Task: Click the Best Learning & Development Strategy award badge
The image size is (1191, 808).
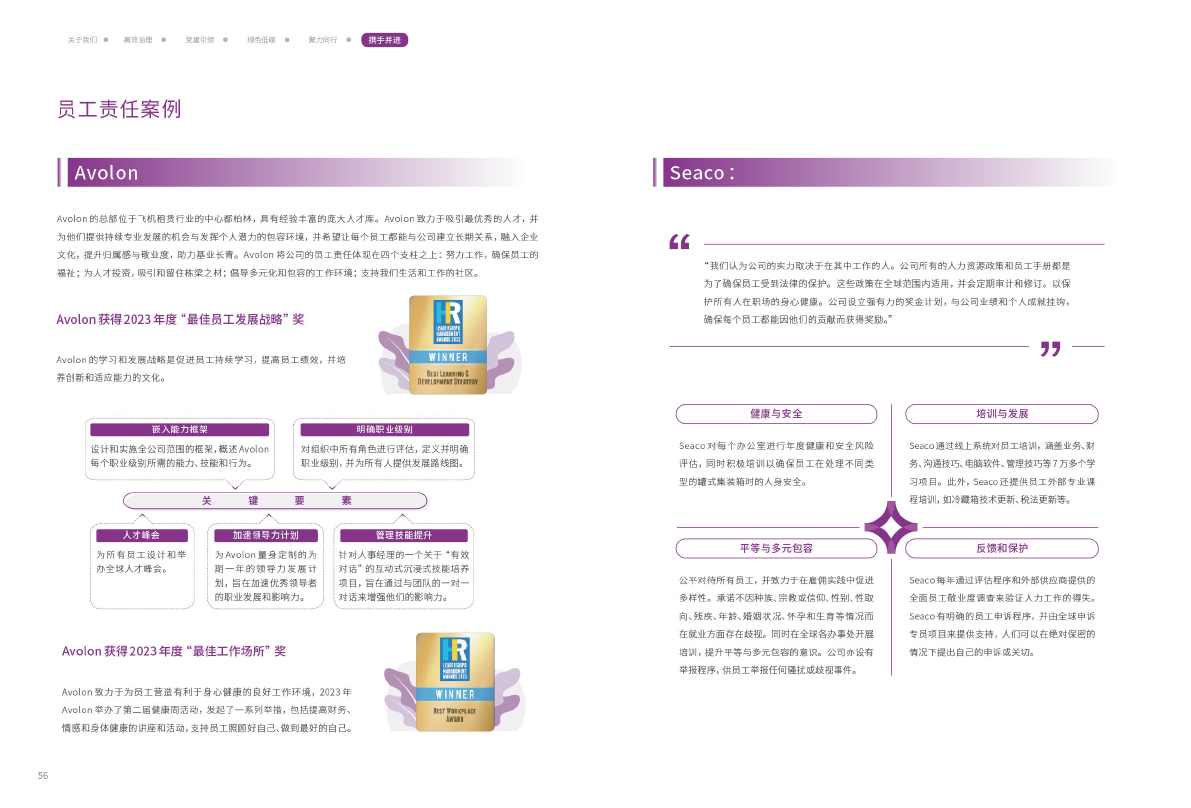Action: [447, 344]
